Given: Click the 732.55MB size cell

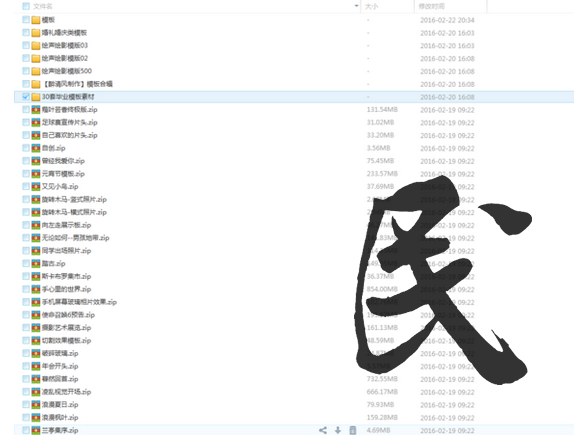Looking at the screenshot, I should click(382, 379).
